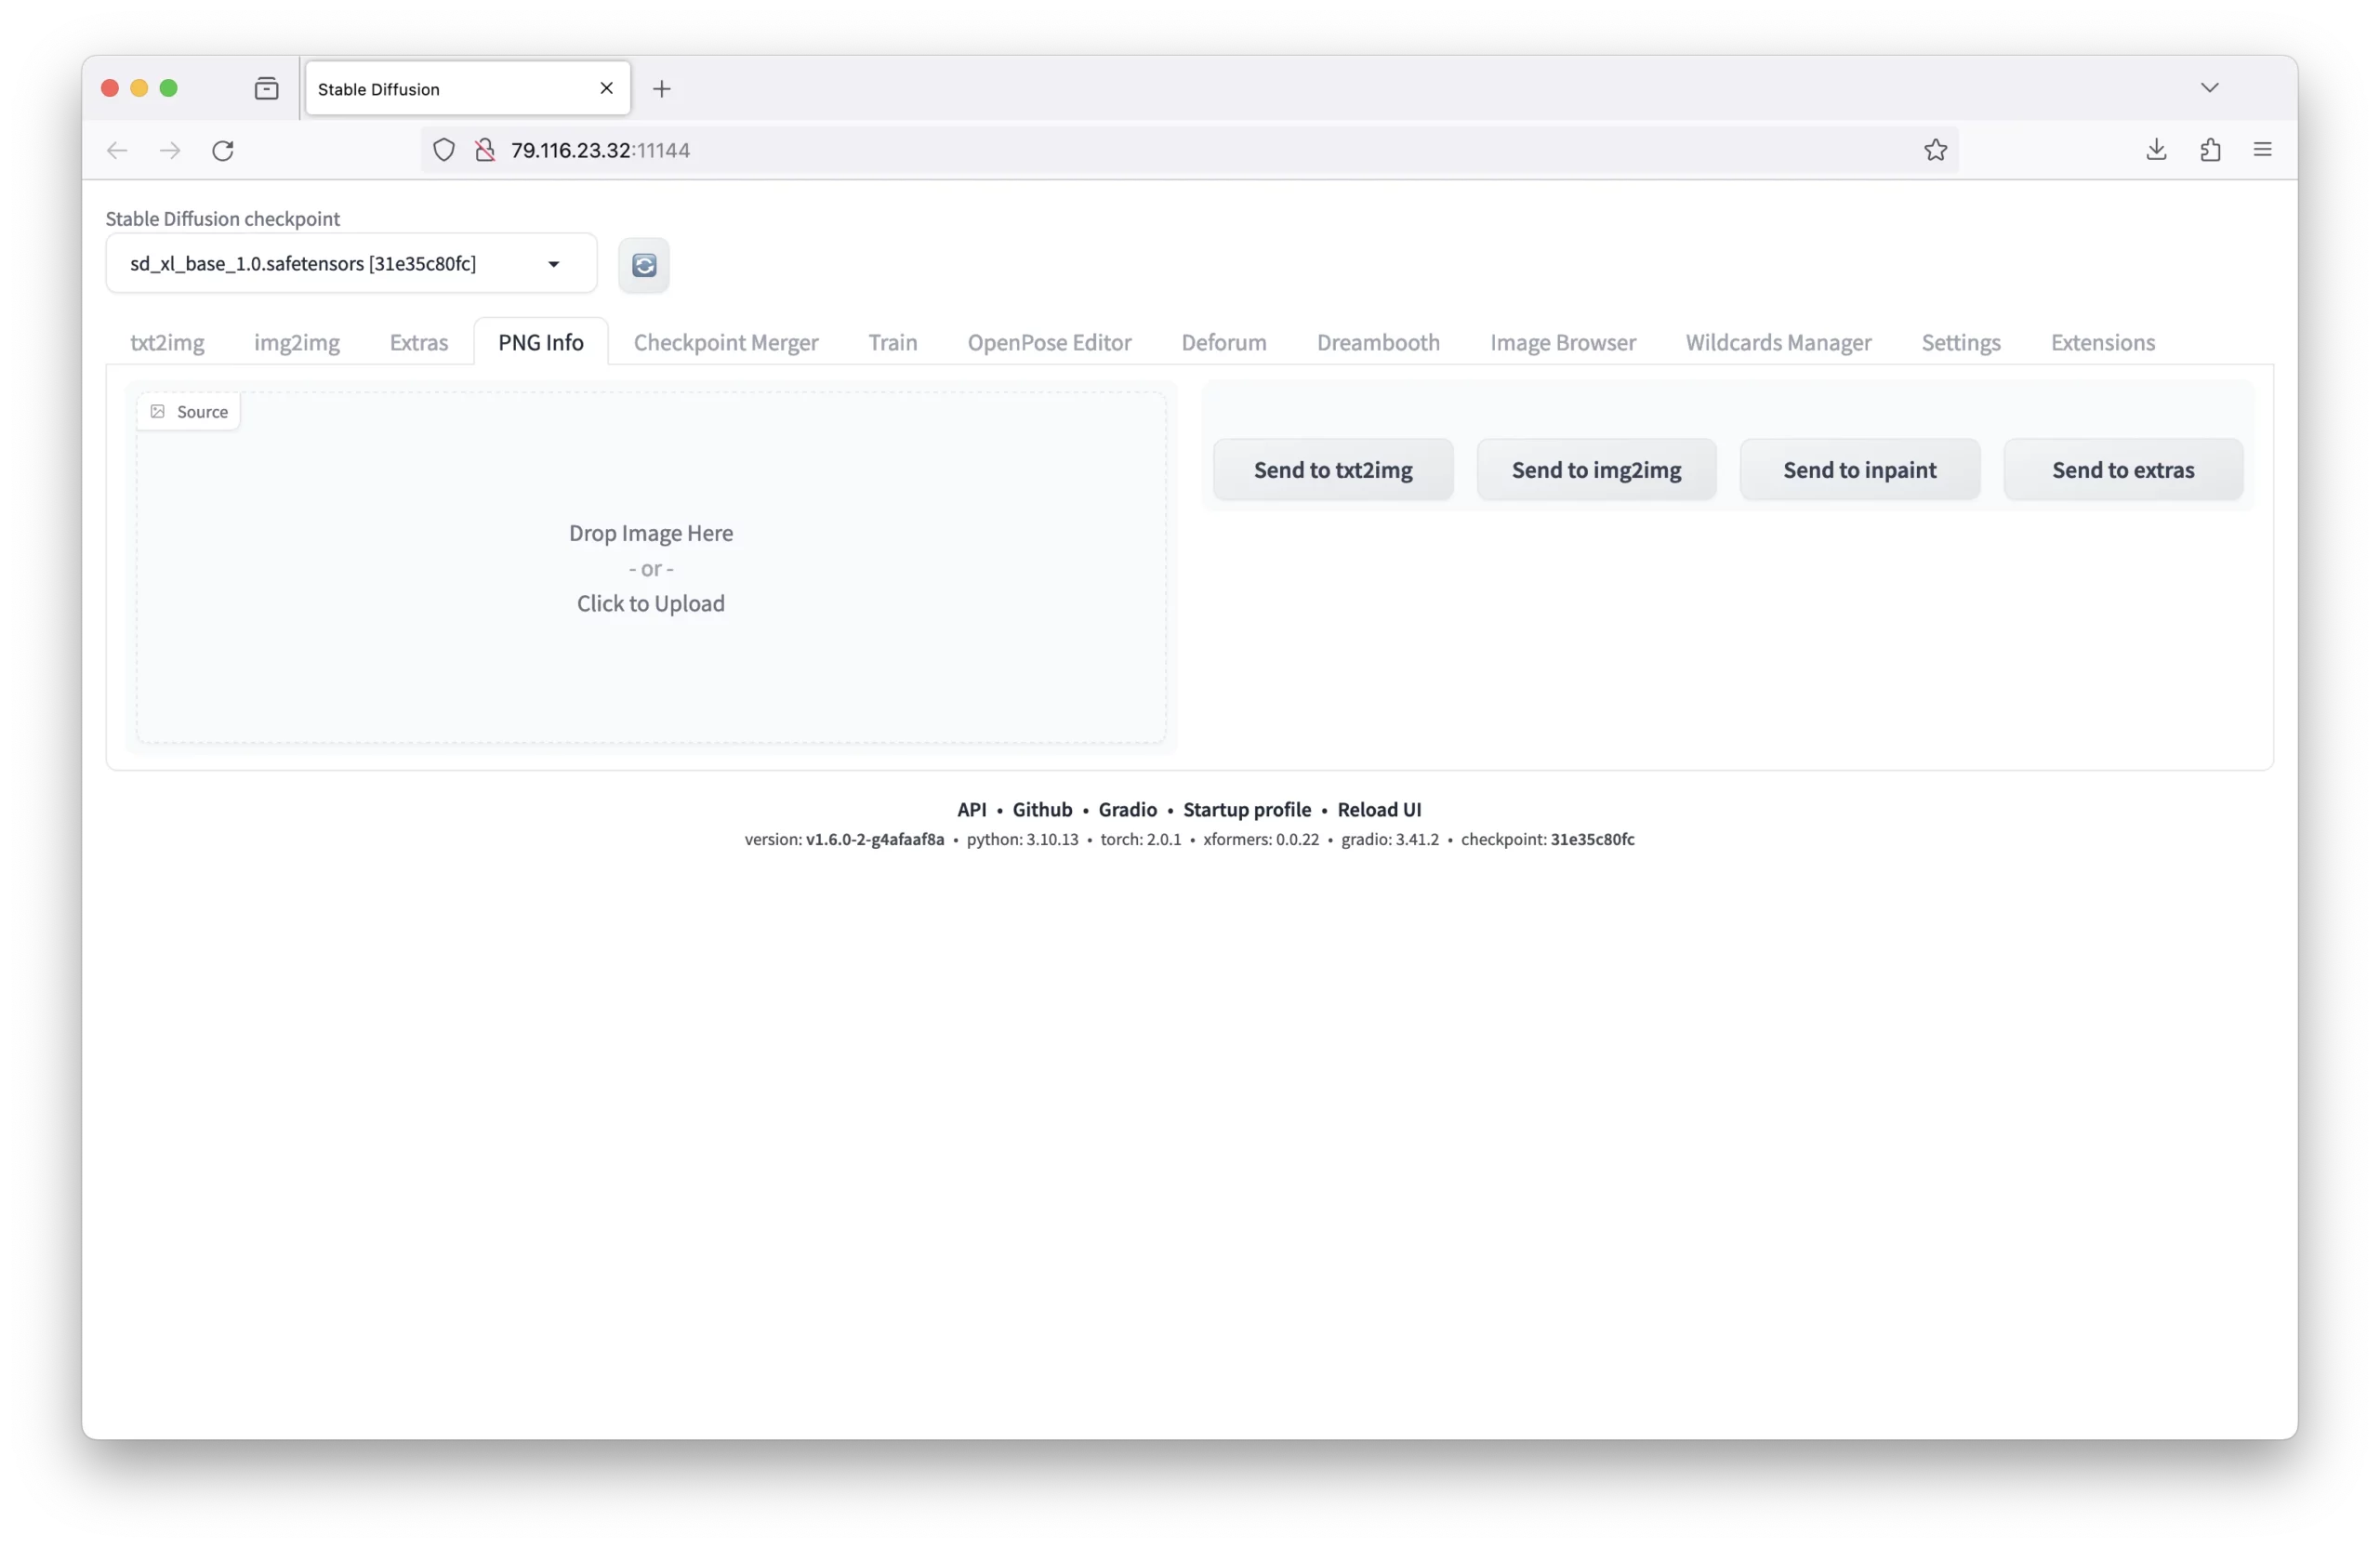Click Send to img2img button
Viewport: 2380px width, 1548px height.
tap(1596, 470)
